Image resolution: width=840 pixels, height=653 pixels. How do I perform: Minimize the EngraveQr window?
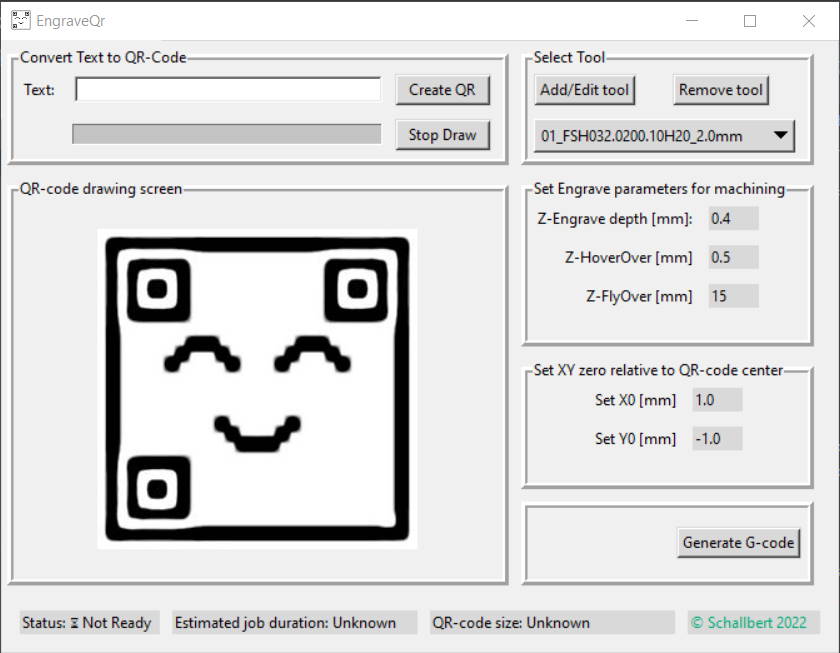692,21
